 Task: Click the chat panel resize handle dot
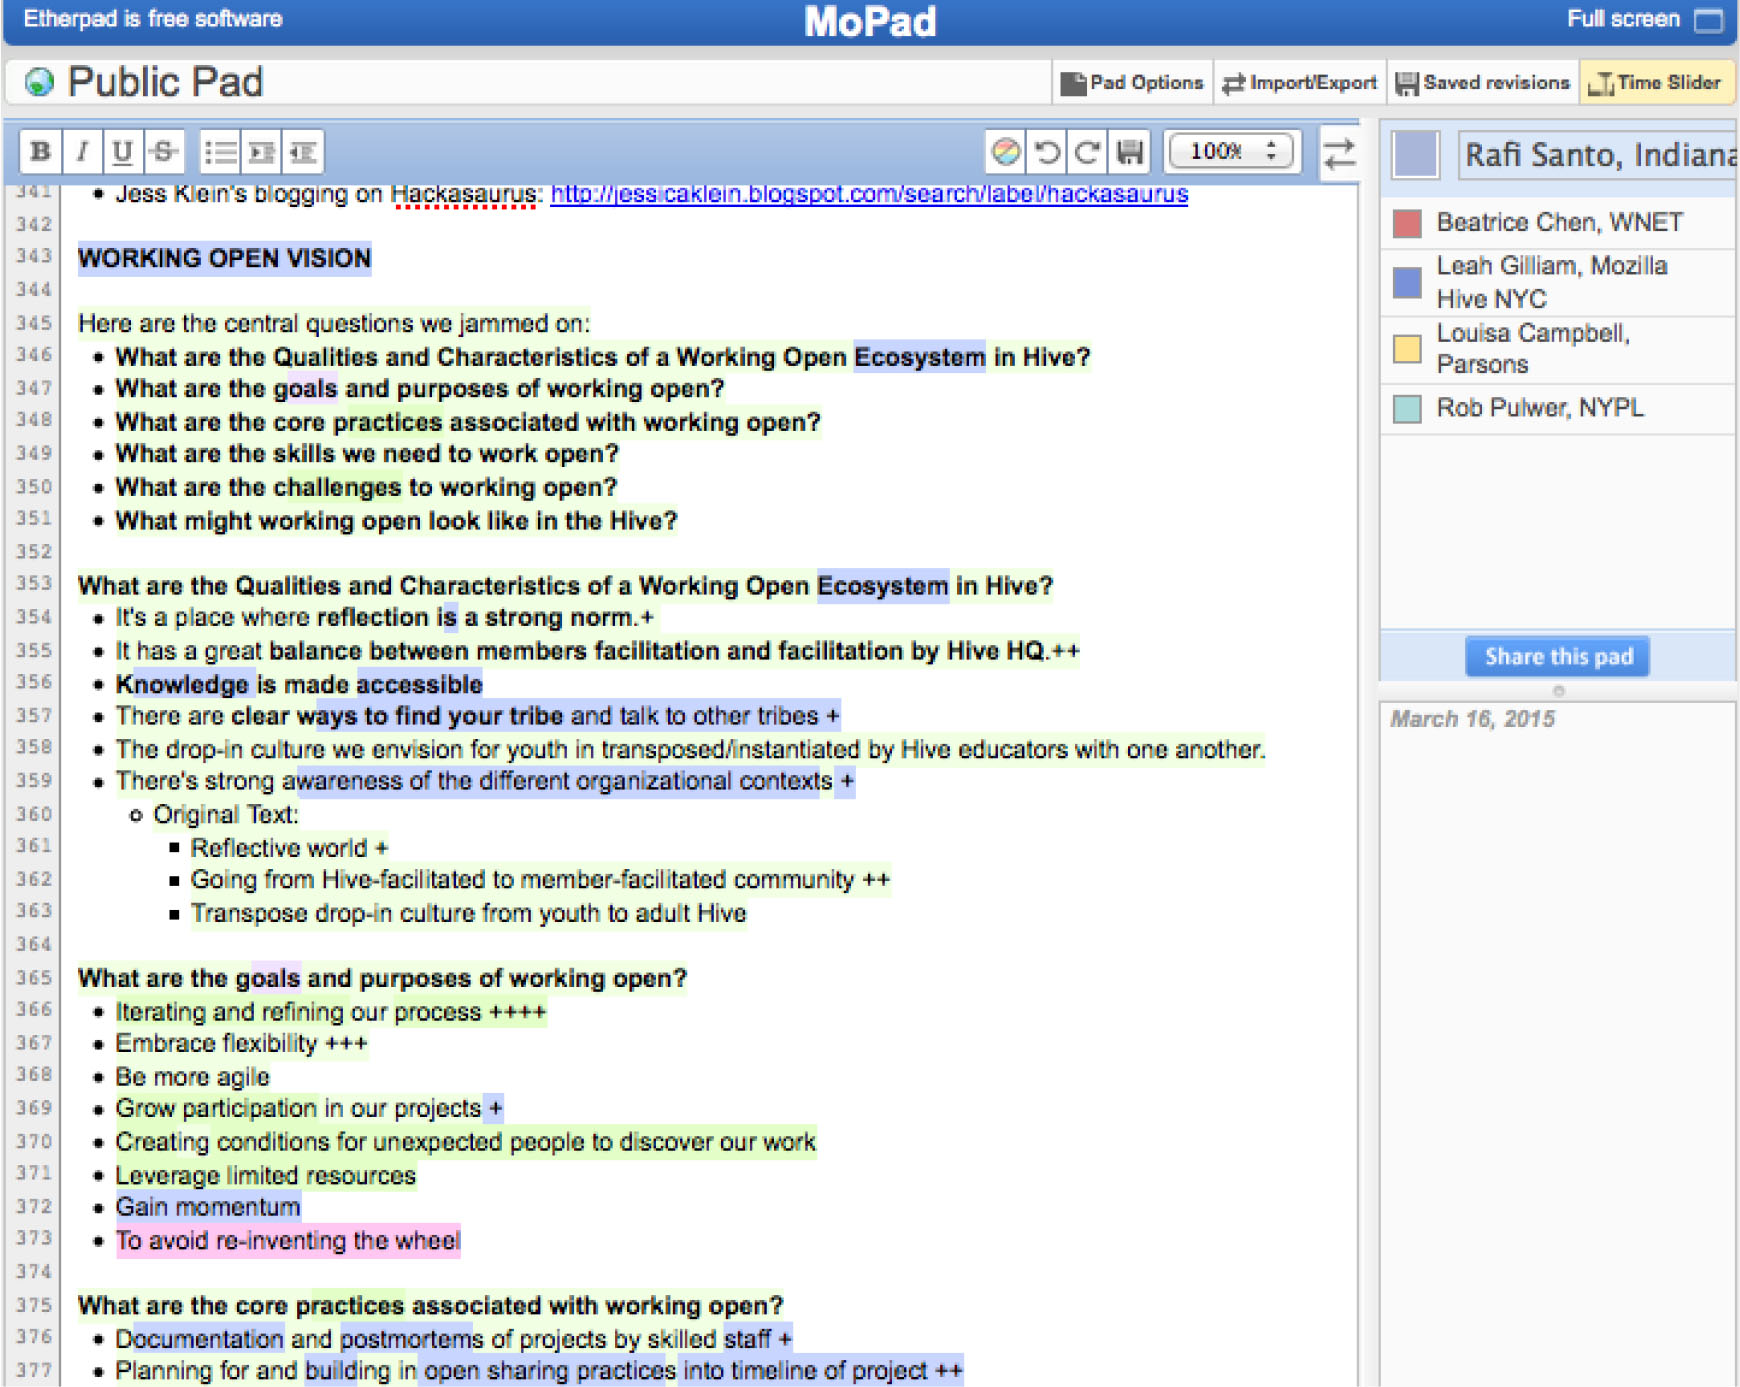tap(1558, 691)
